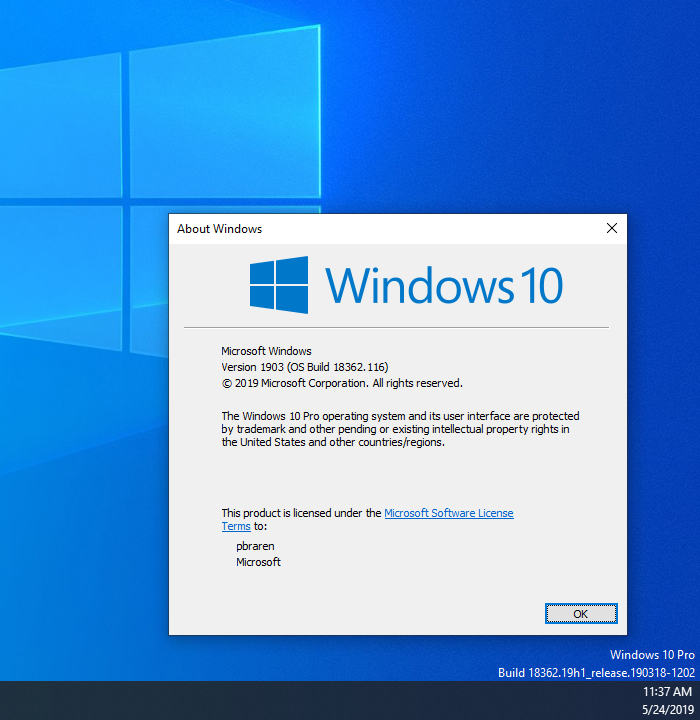Click the Windows 10 logo in dialog
This screenshot has width=700, height=720.
tap(406, 285)
